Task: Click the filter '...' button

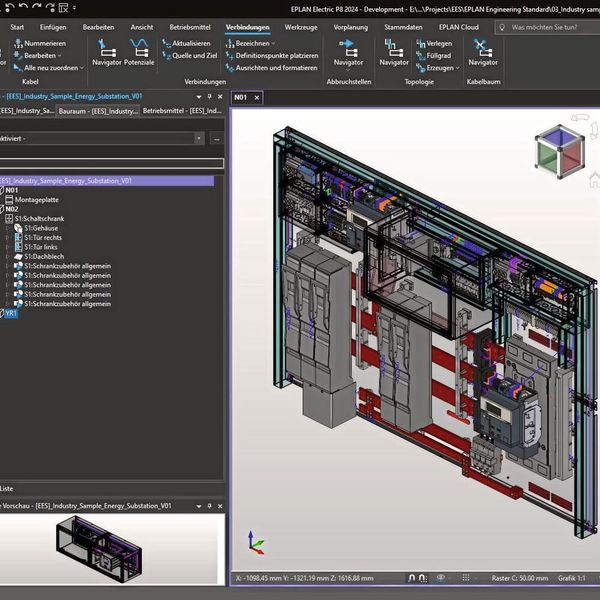Action: coord(217,139)
